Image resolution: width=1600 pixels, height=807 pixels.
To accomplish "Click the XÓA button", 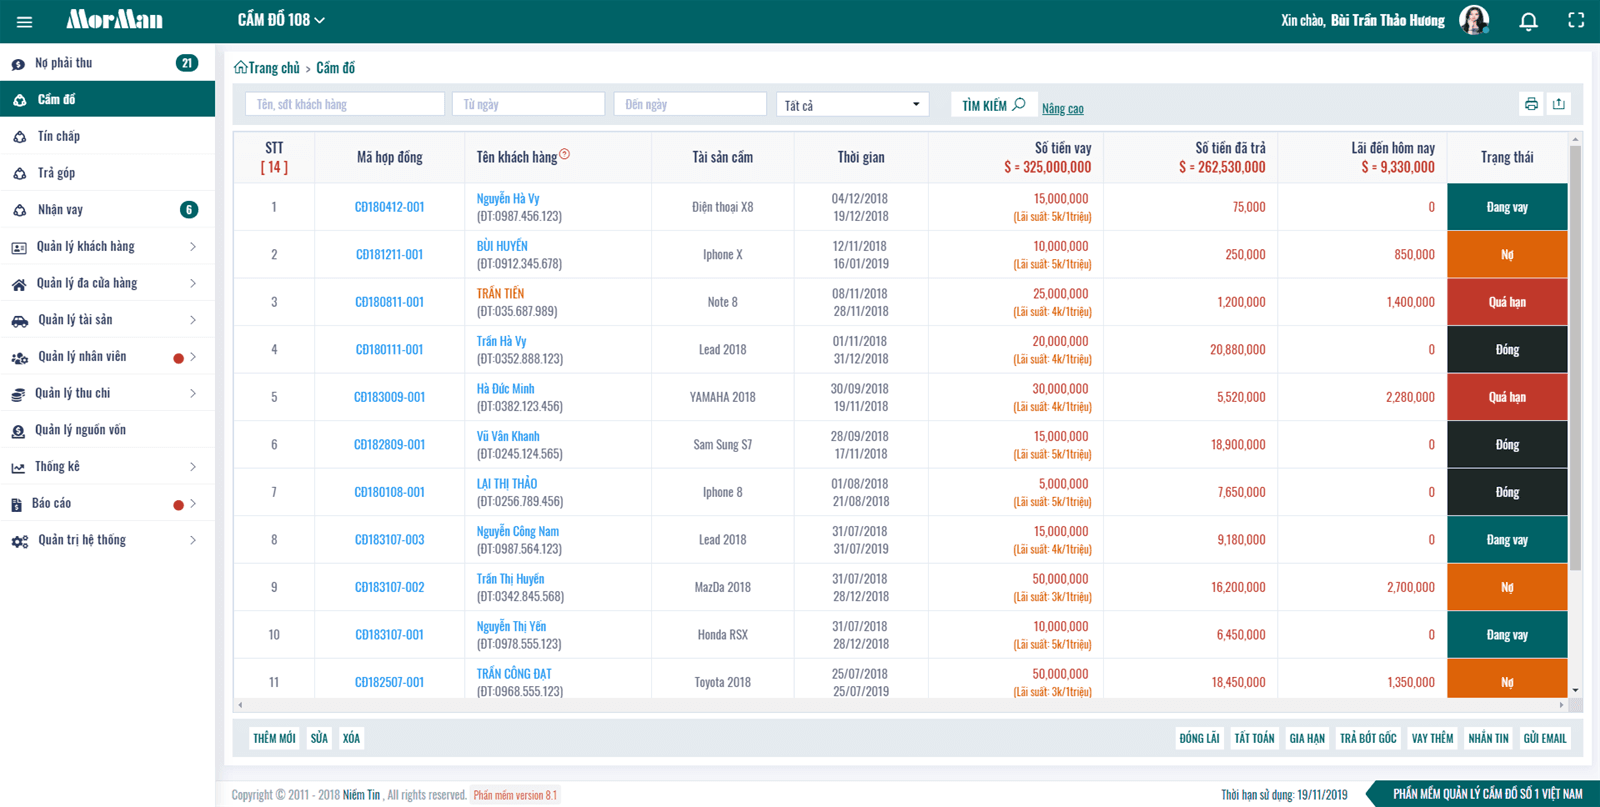I will pos(351,738).
